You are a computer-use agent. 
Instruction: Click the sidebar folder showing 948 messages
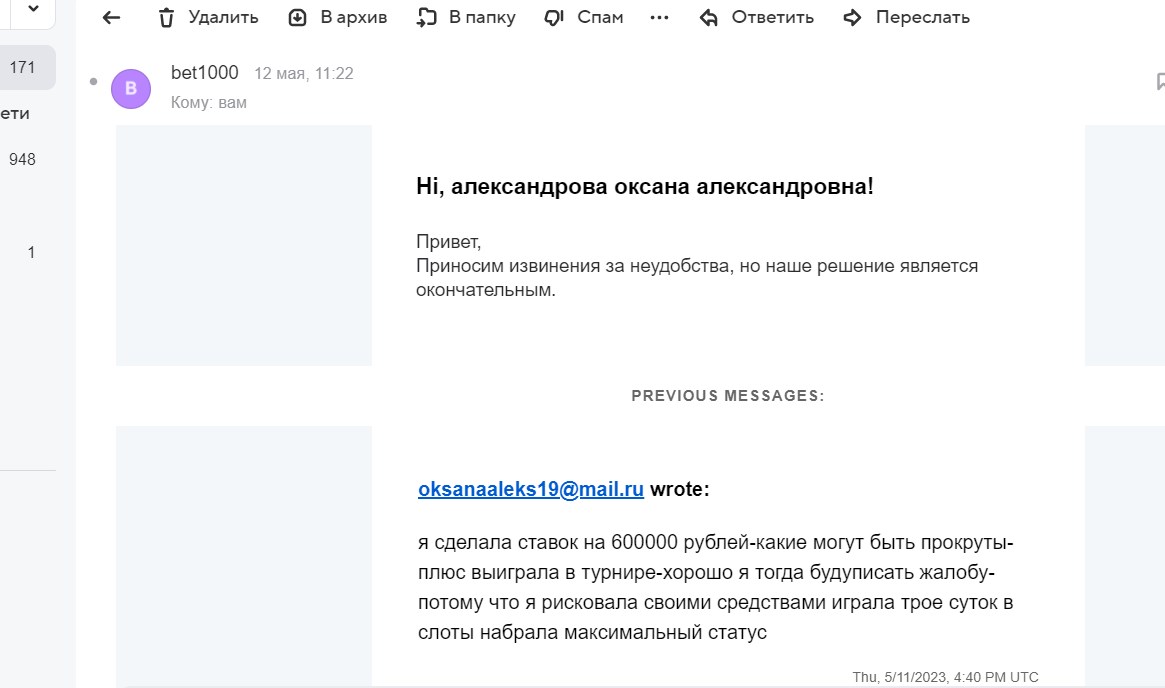point(23,159)
